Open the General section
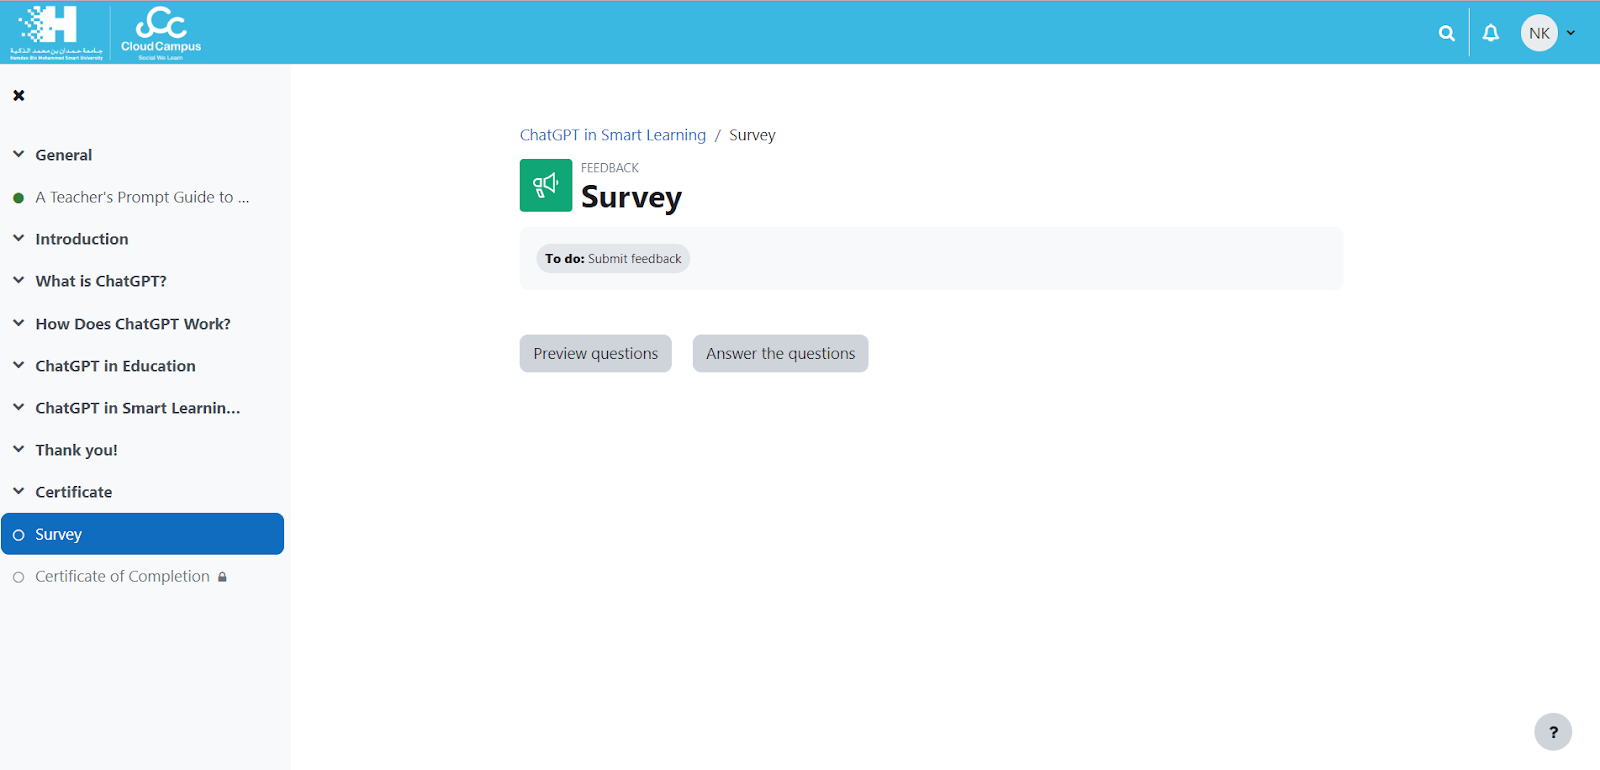The width and height of the screenshot is (1600, 770). point(64,155)
